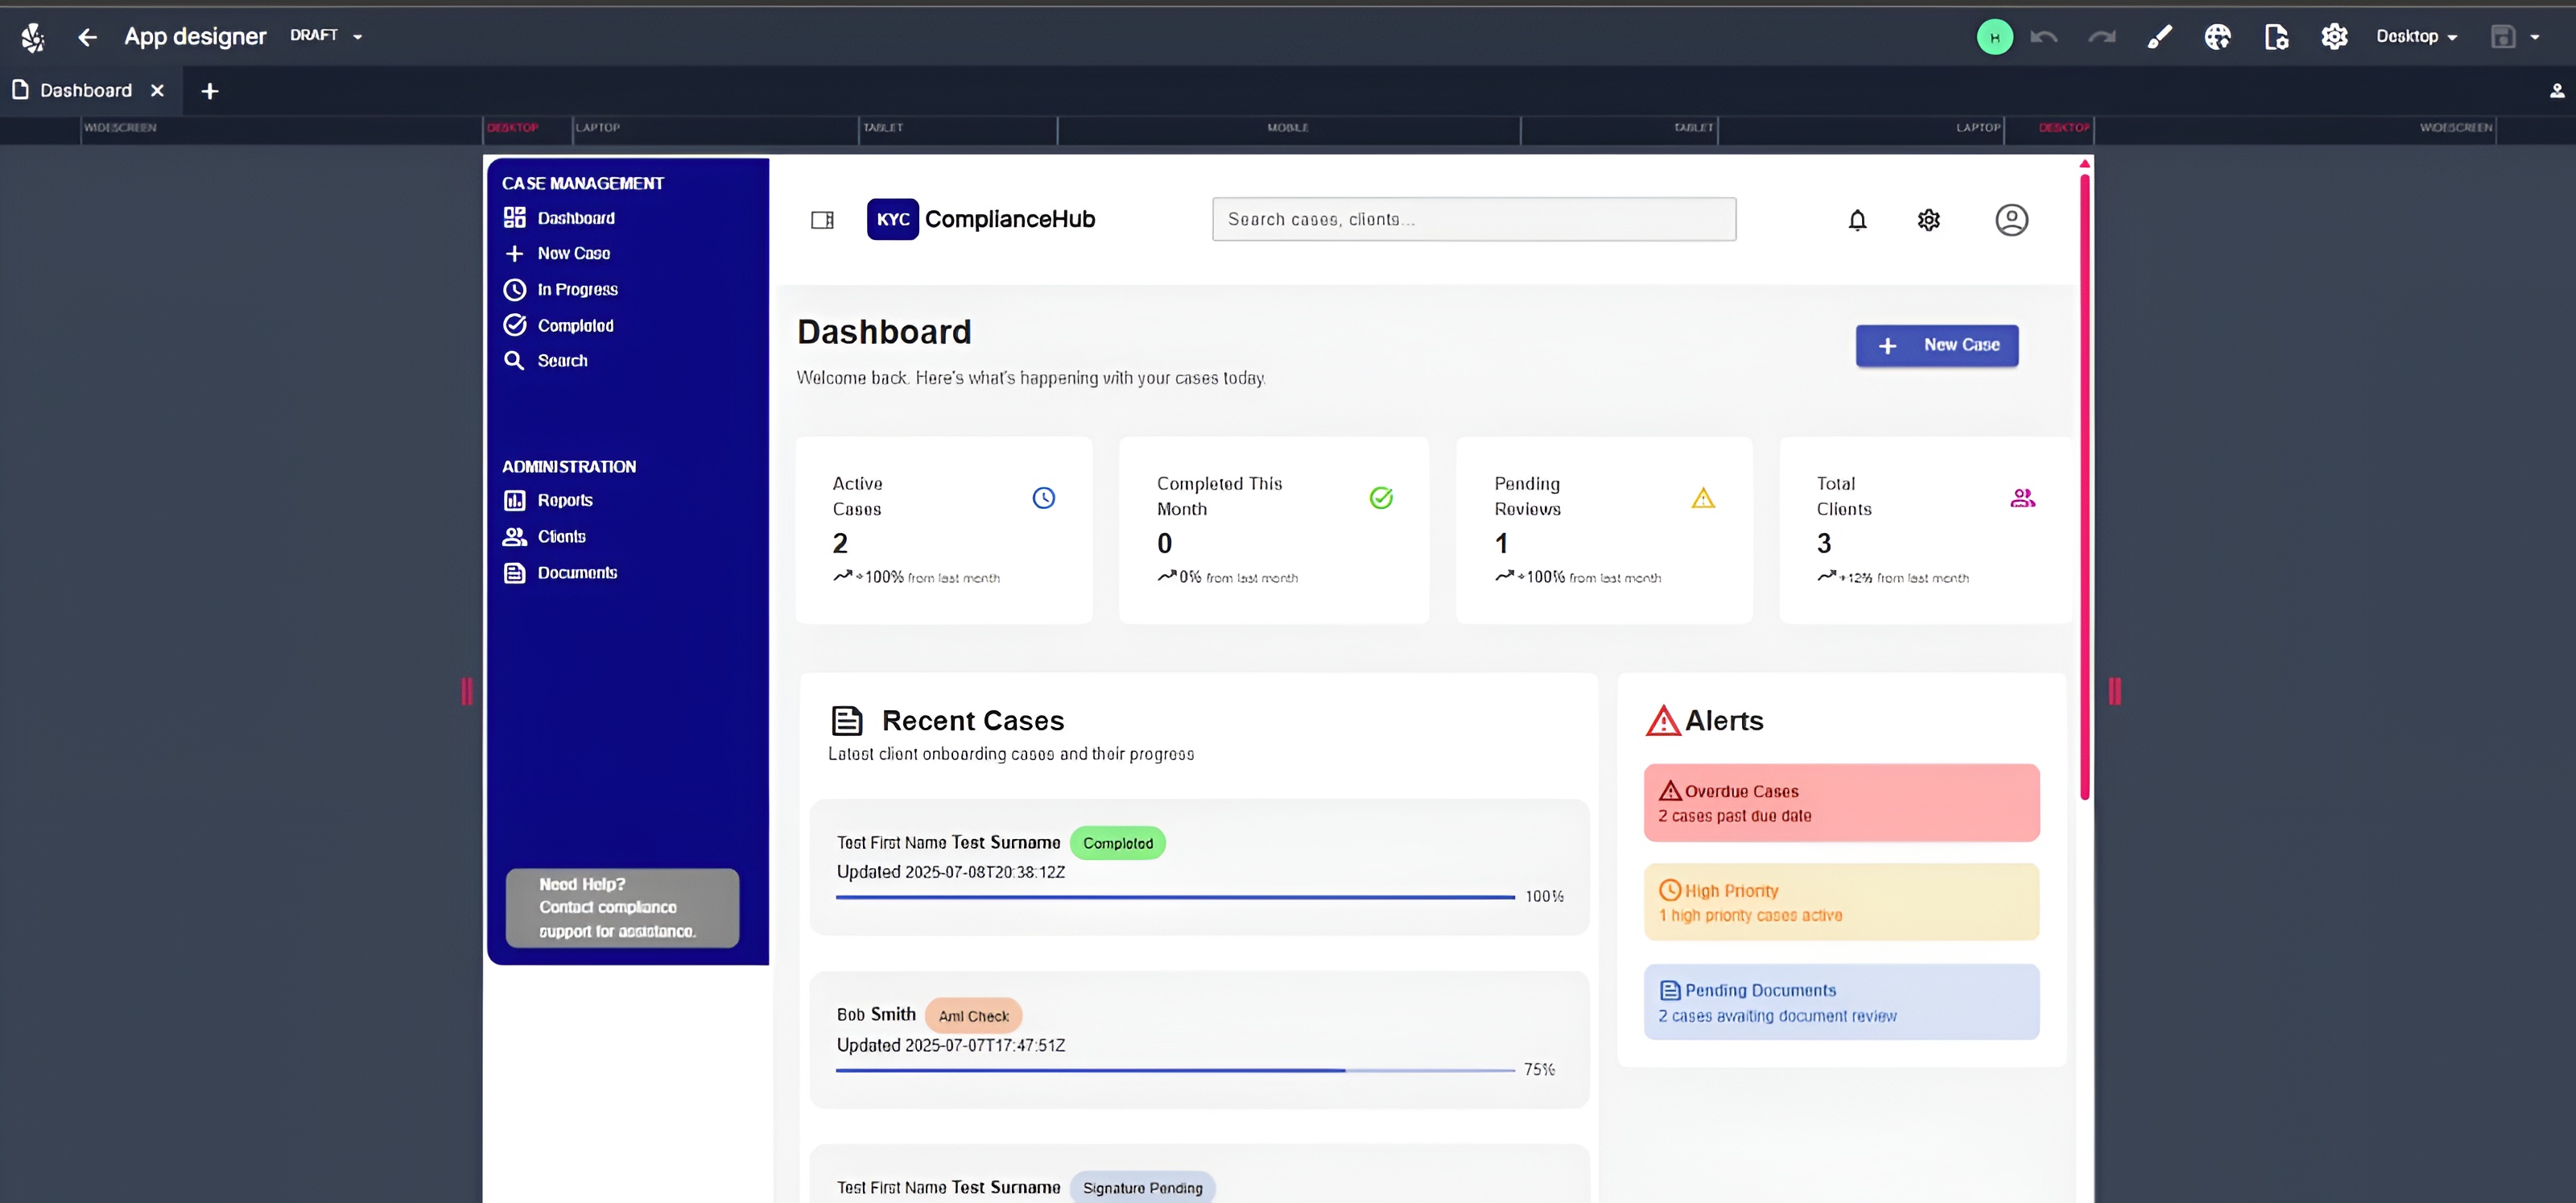The width and height of the screenshot is (2576, 1203).
Task: Select the Tablet breakpoint marker on ruler
Action: coord(883,128)
